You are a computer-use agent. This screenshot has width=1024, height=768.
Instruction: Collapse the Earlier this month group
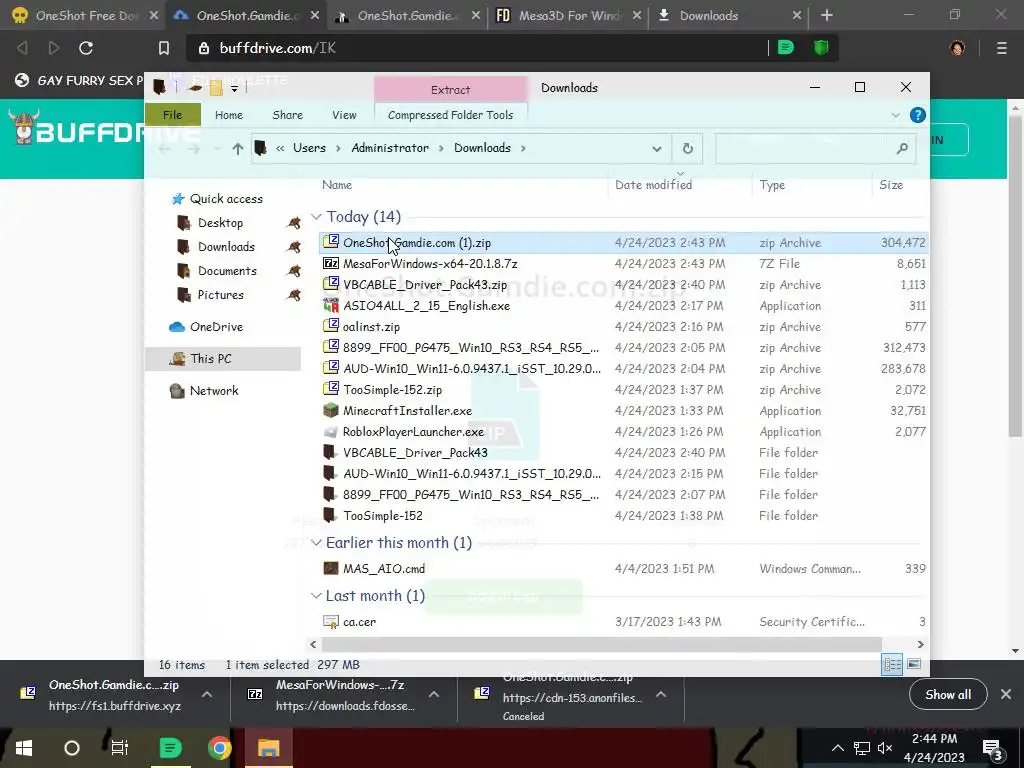pyautogui.click(x=316, y=543)
